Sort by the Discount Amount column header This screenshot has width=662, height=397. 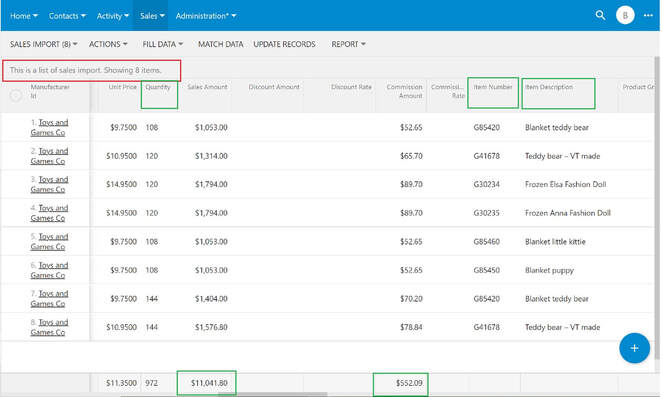click(x=274, y=87)
